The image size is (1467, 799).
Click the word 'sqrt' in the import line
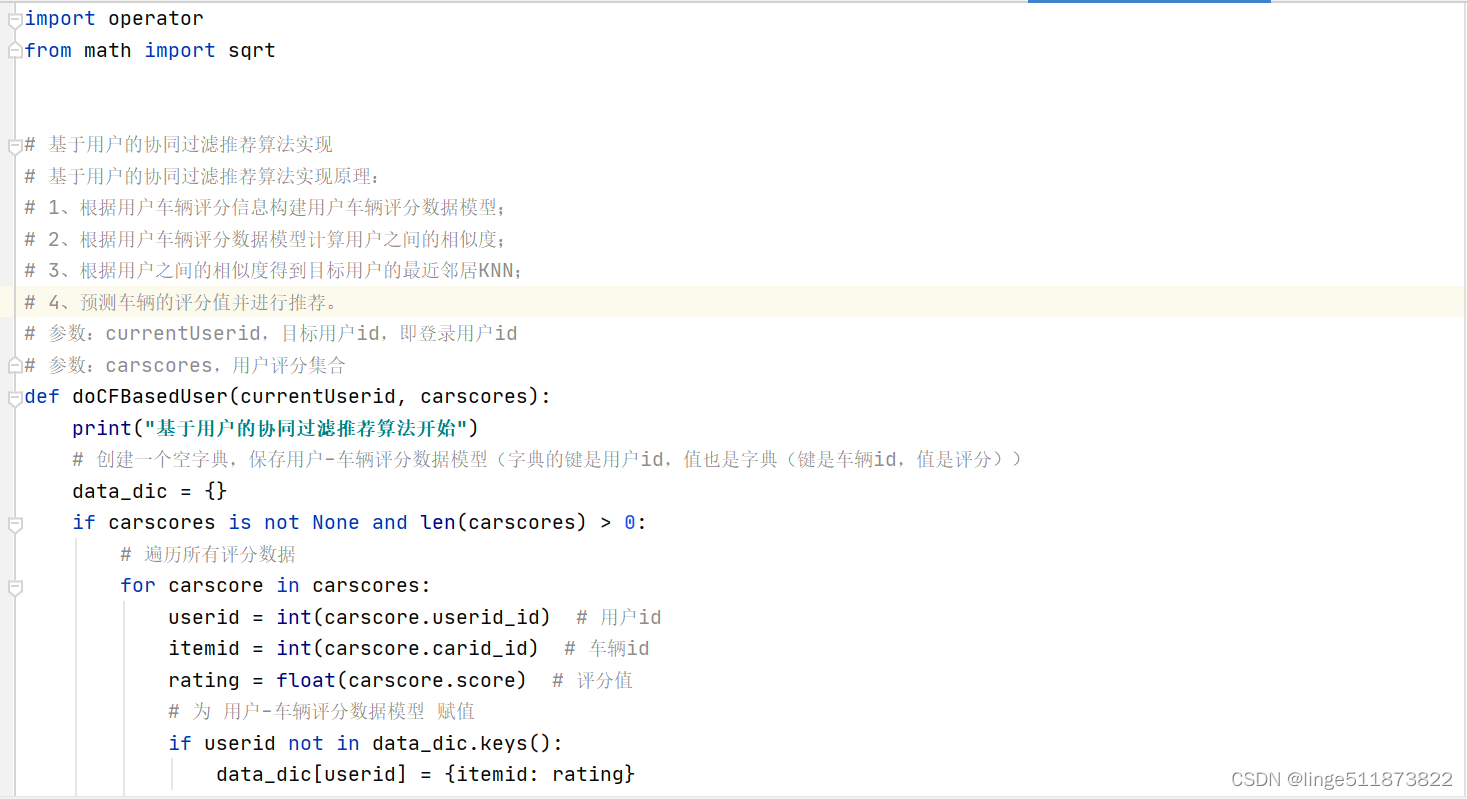point(252,51)
